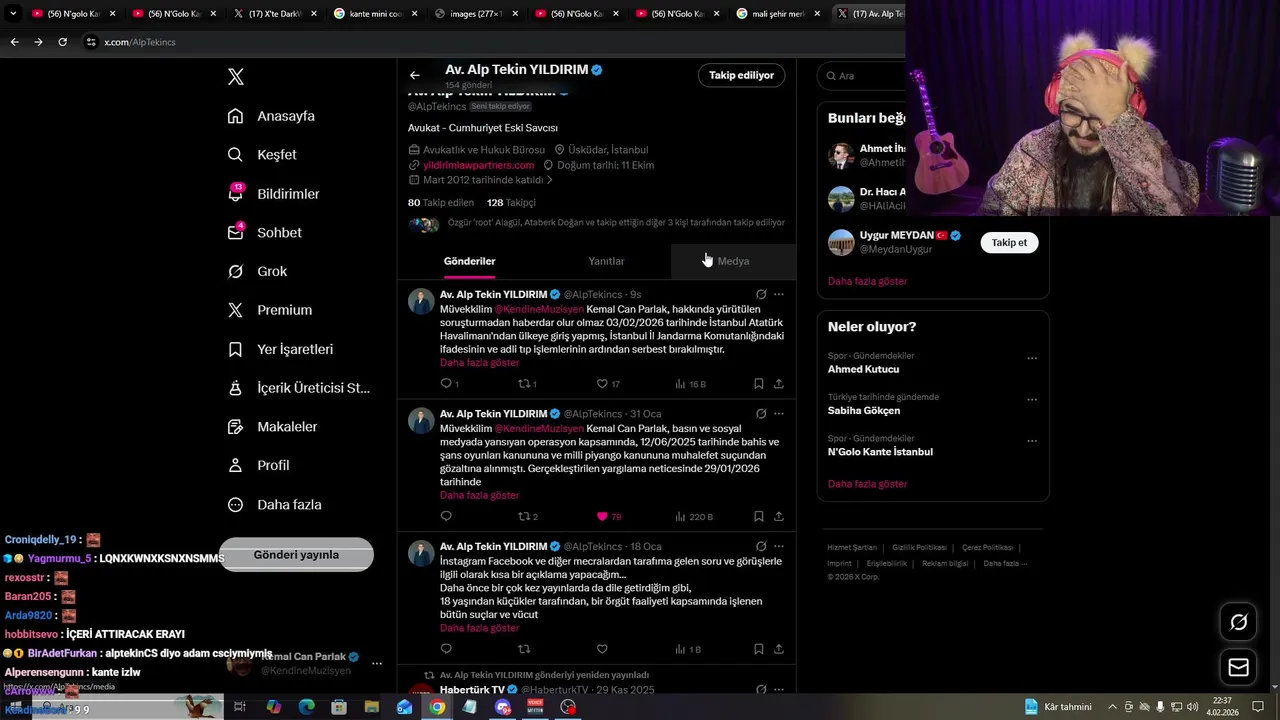This screenshot has width=1280, height=720.
Task: View 80 Takip edilen list
Action: click(x=441, y=203)
